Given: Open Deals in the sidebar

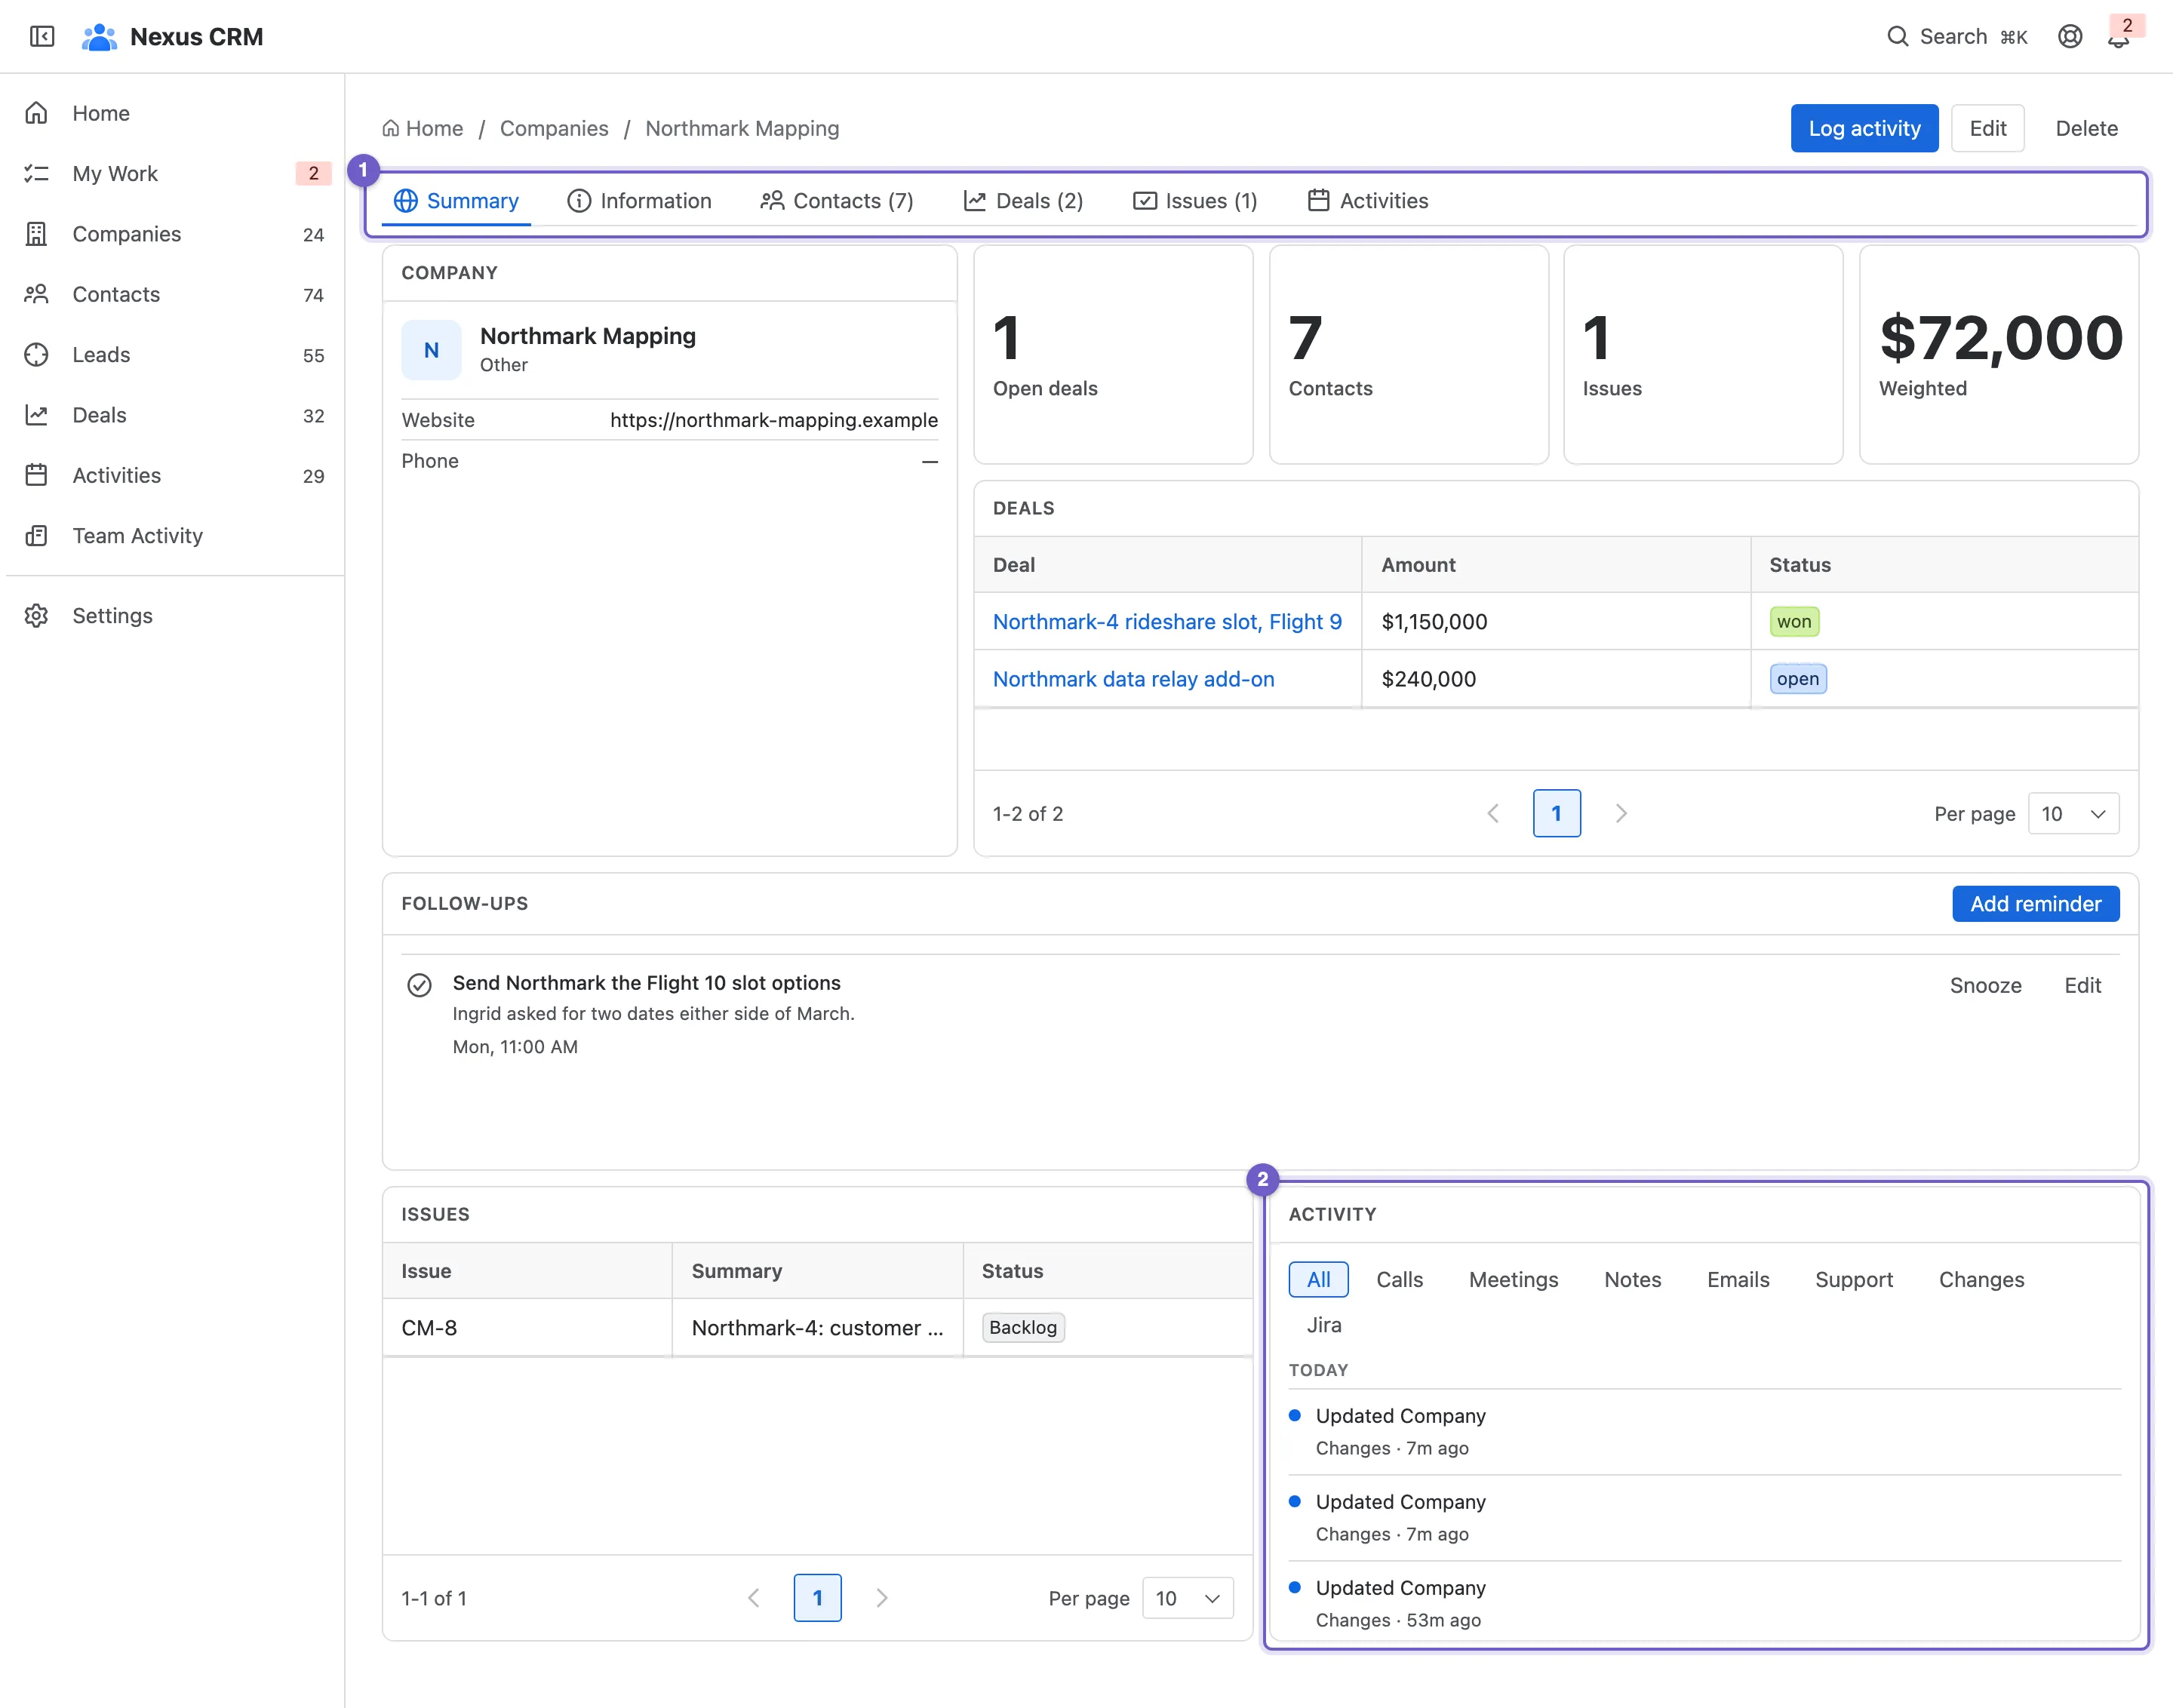Looking at the screenshot, I should point(176,415).
